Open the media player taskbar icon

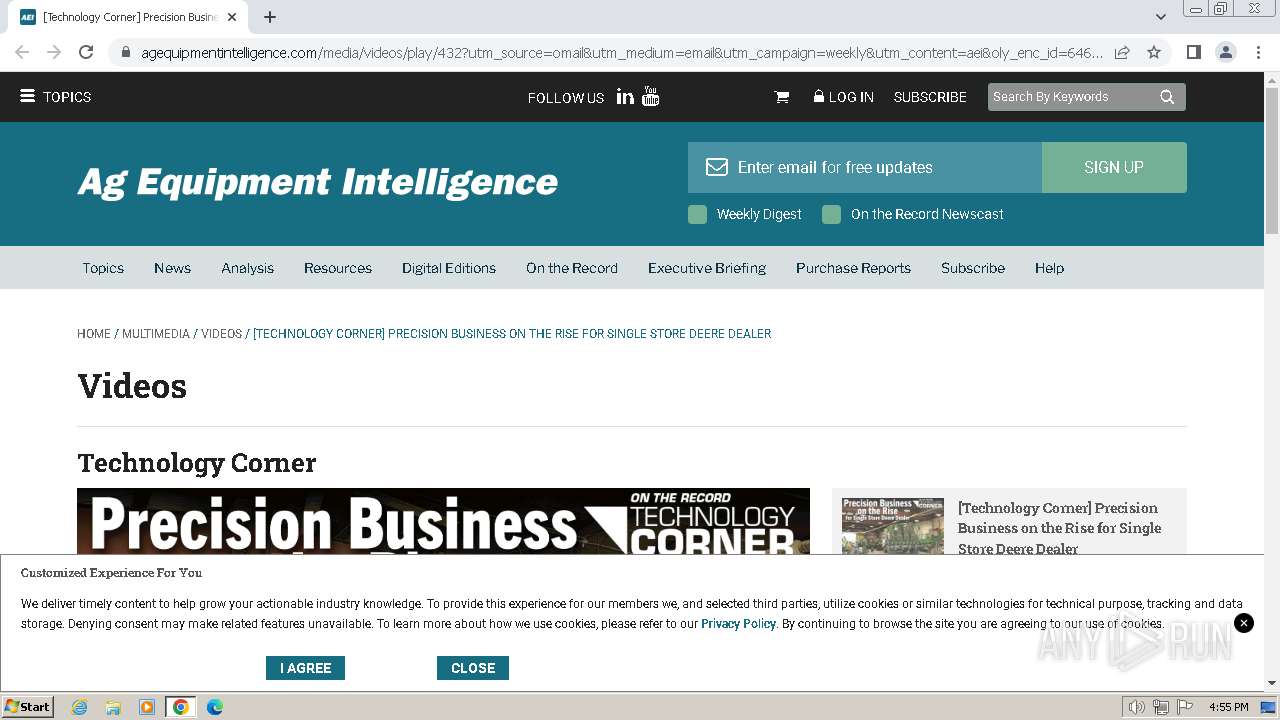coord(147,707)
